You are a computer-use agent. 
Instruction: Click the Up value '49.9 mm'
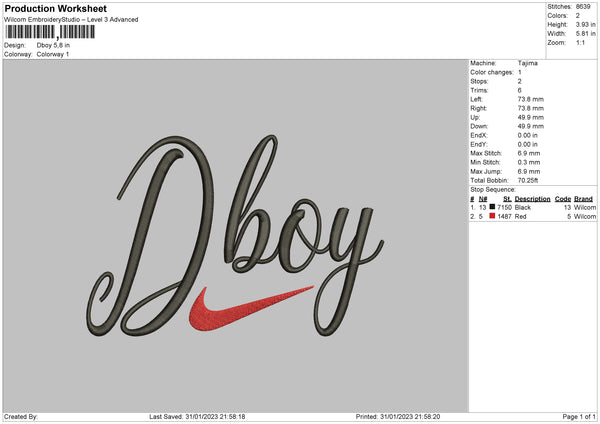(x=531, y=117)
